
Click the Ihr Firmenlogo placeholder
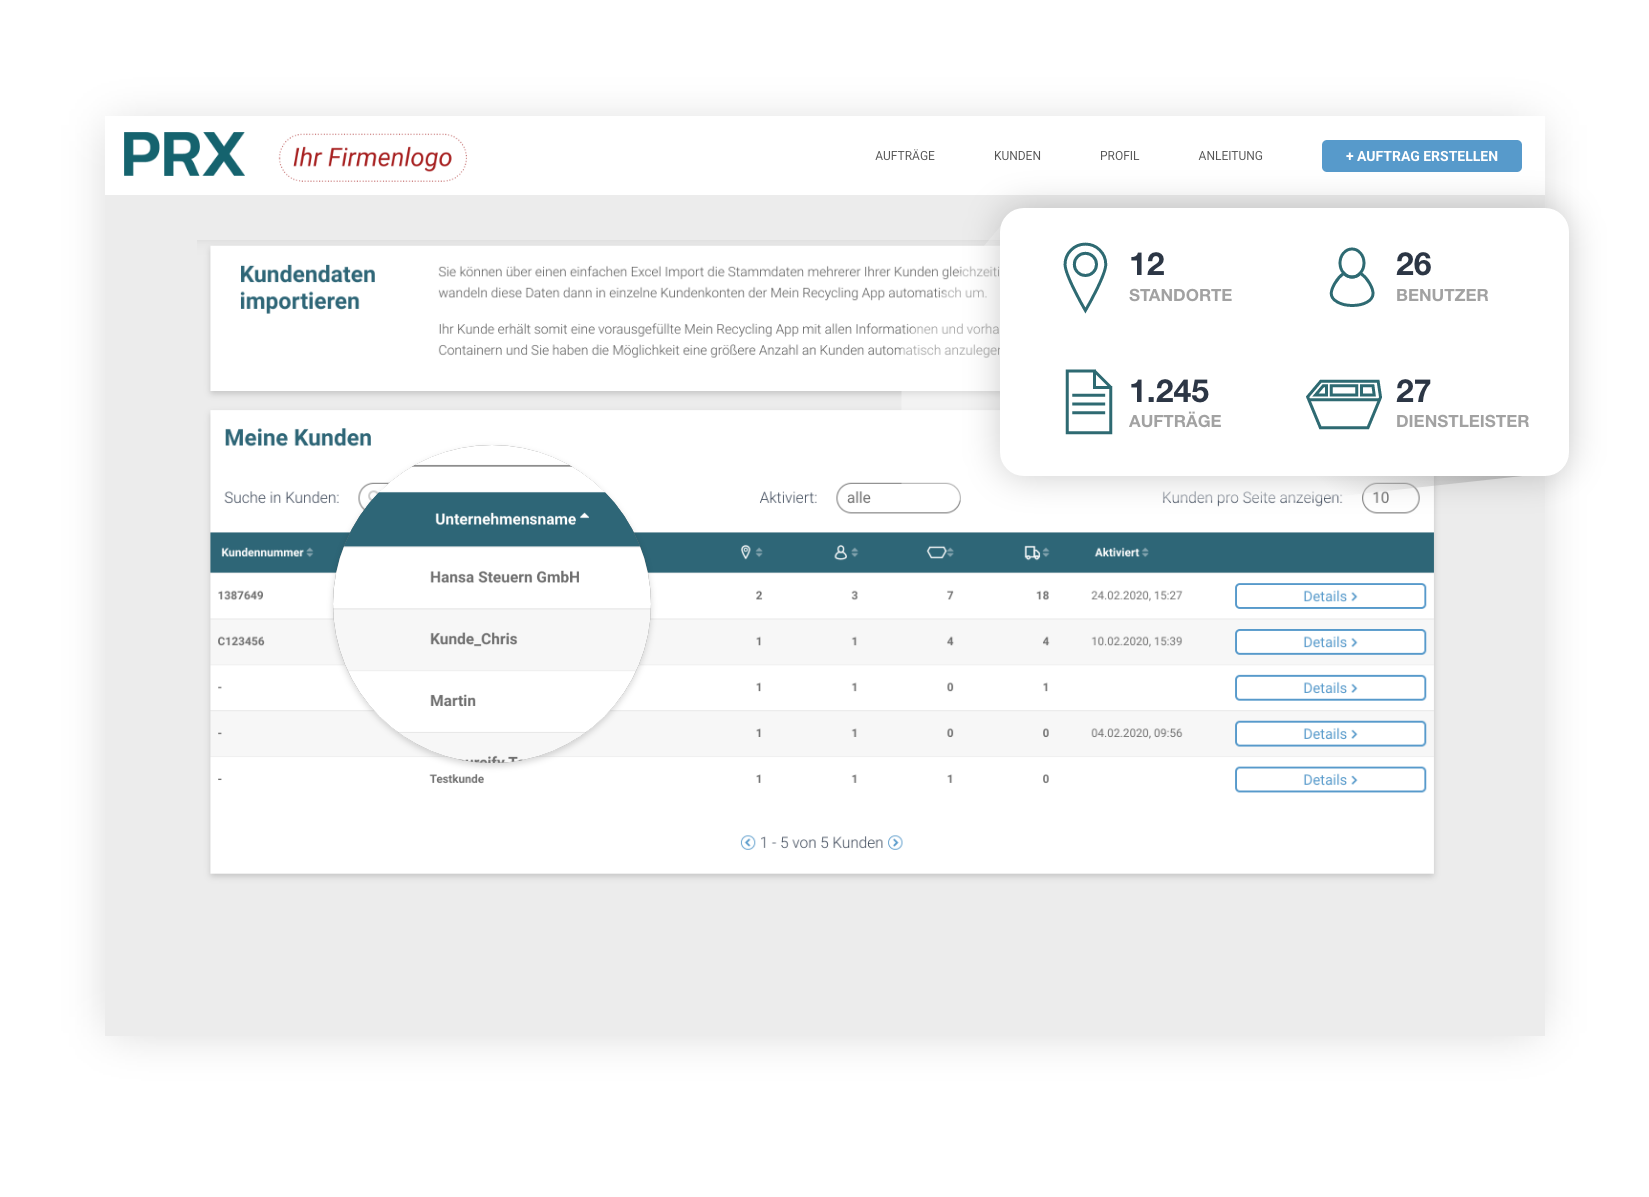coord(372,158)
